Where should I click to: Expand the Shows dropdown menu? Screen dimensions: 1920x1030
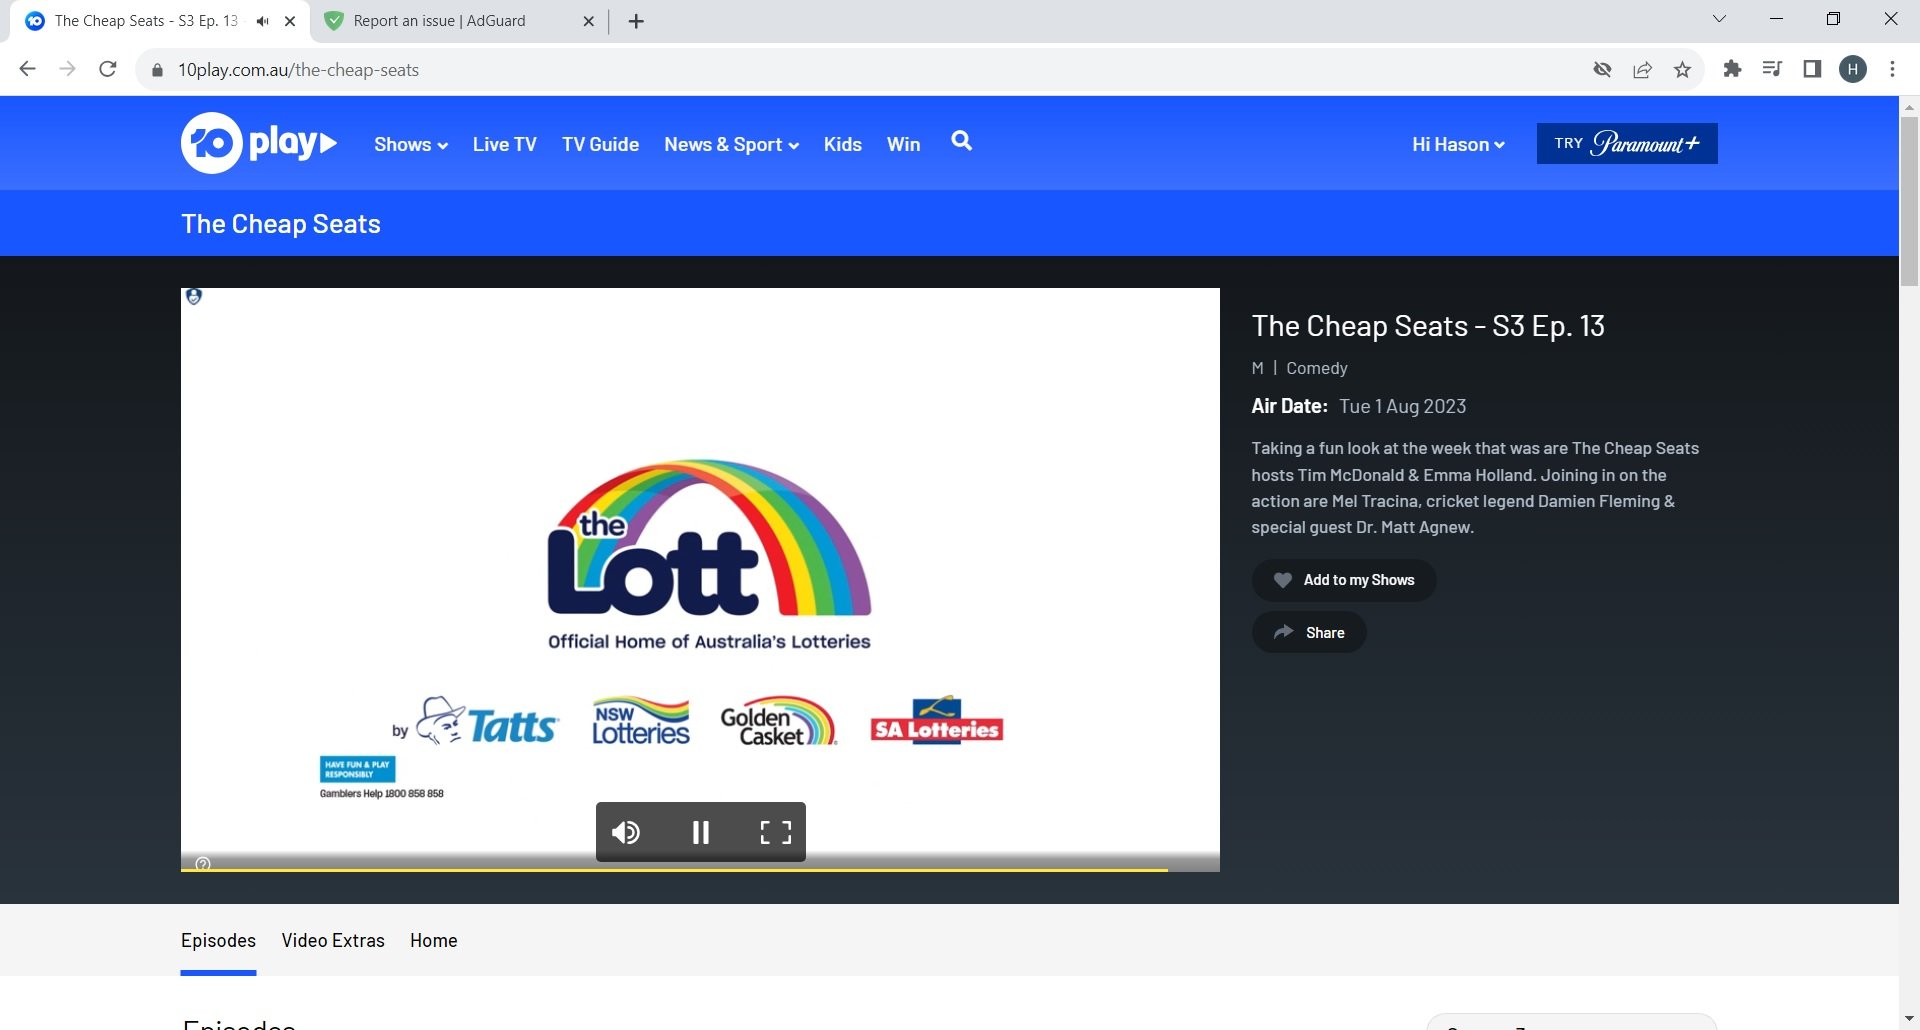(x=410, y=145)
